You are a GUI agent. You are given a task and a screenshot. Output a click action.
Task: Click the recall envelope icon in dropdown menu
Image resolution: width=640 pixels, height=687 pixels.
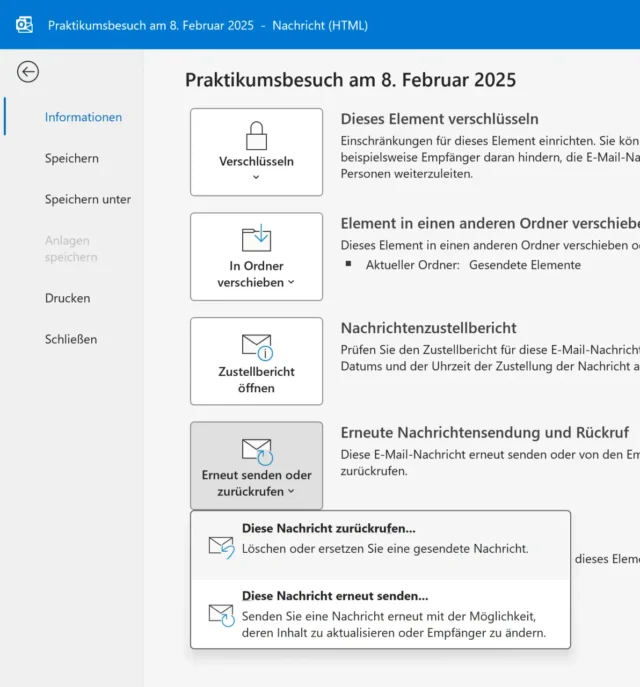(221, 546)
